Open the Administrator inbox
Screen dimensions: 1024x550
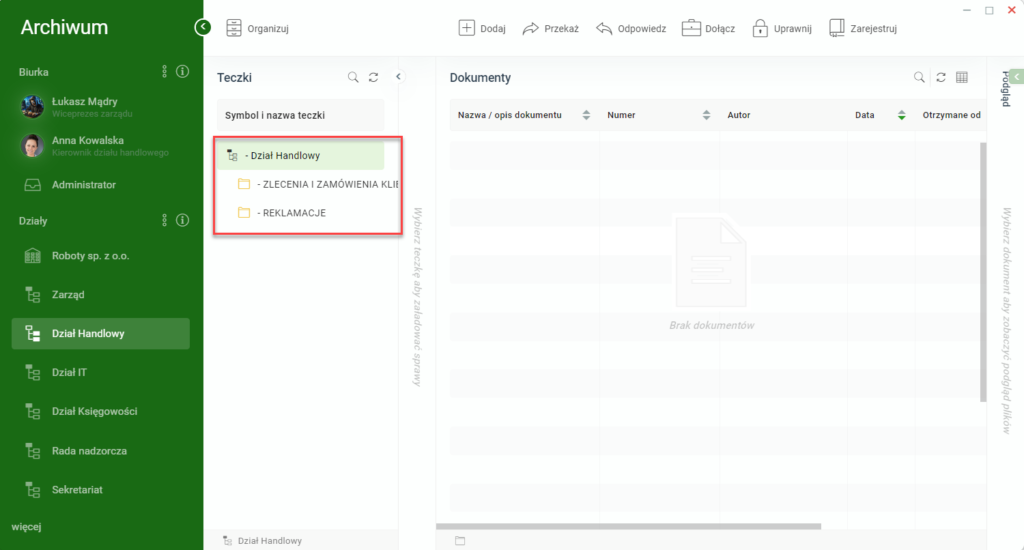(101, 185)
